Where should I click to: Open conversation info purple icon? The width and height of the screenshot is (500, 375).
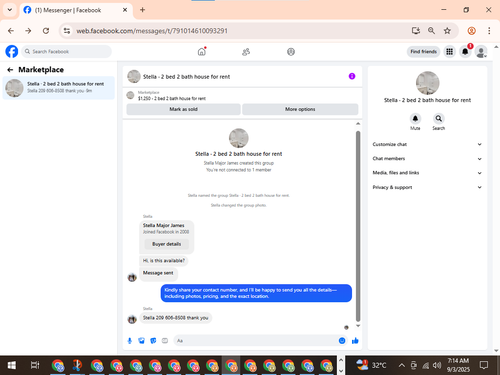pyautogui.click(x=352, y=76)
